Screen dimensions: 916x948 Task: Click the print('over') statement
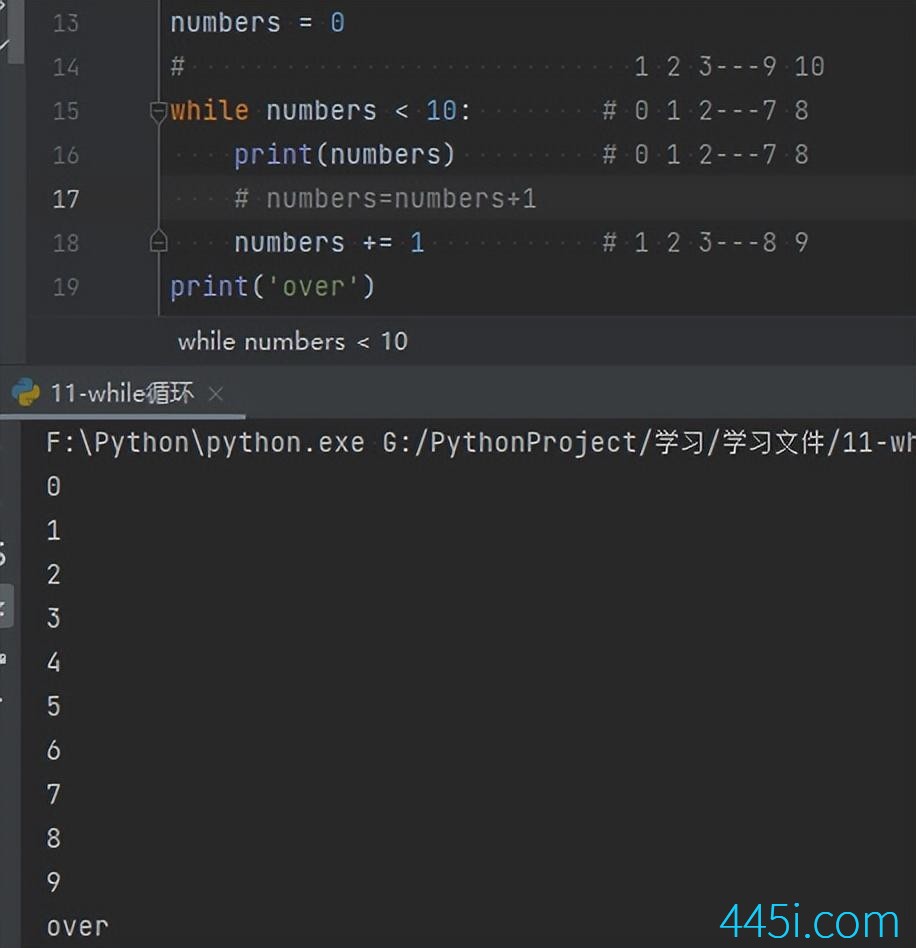coord(273,287)
